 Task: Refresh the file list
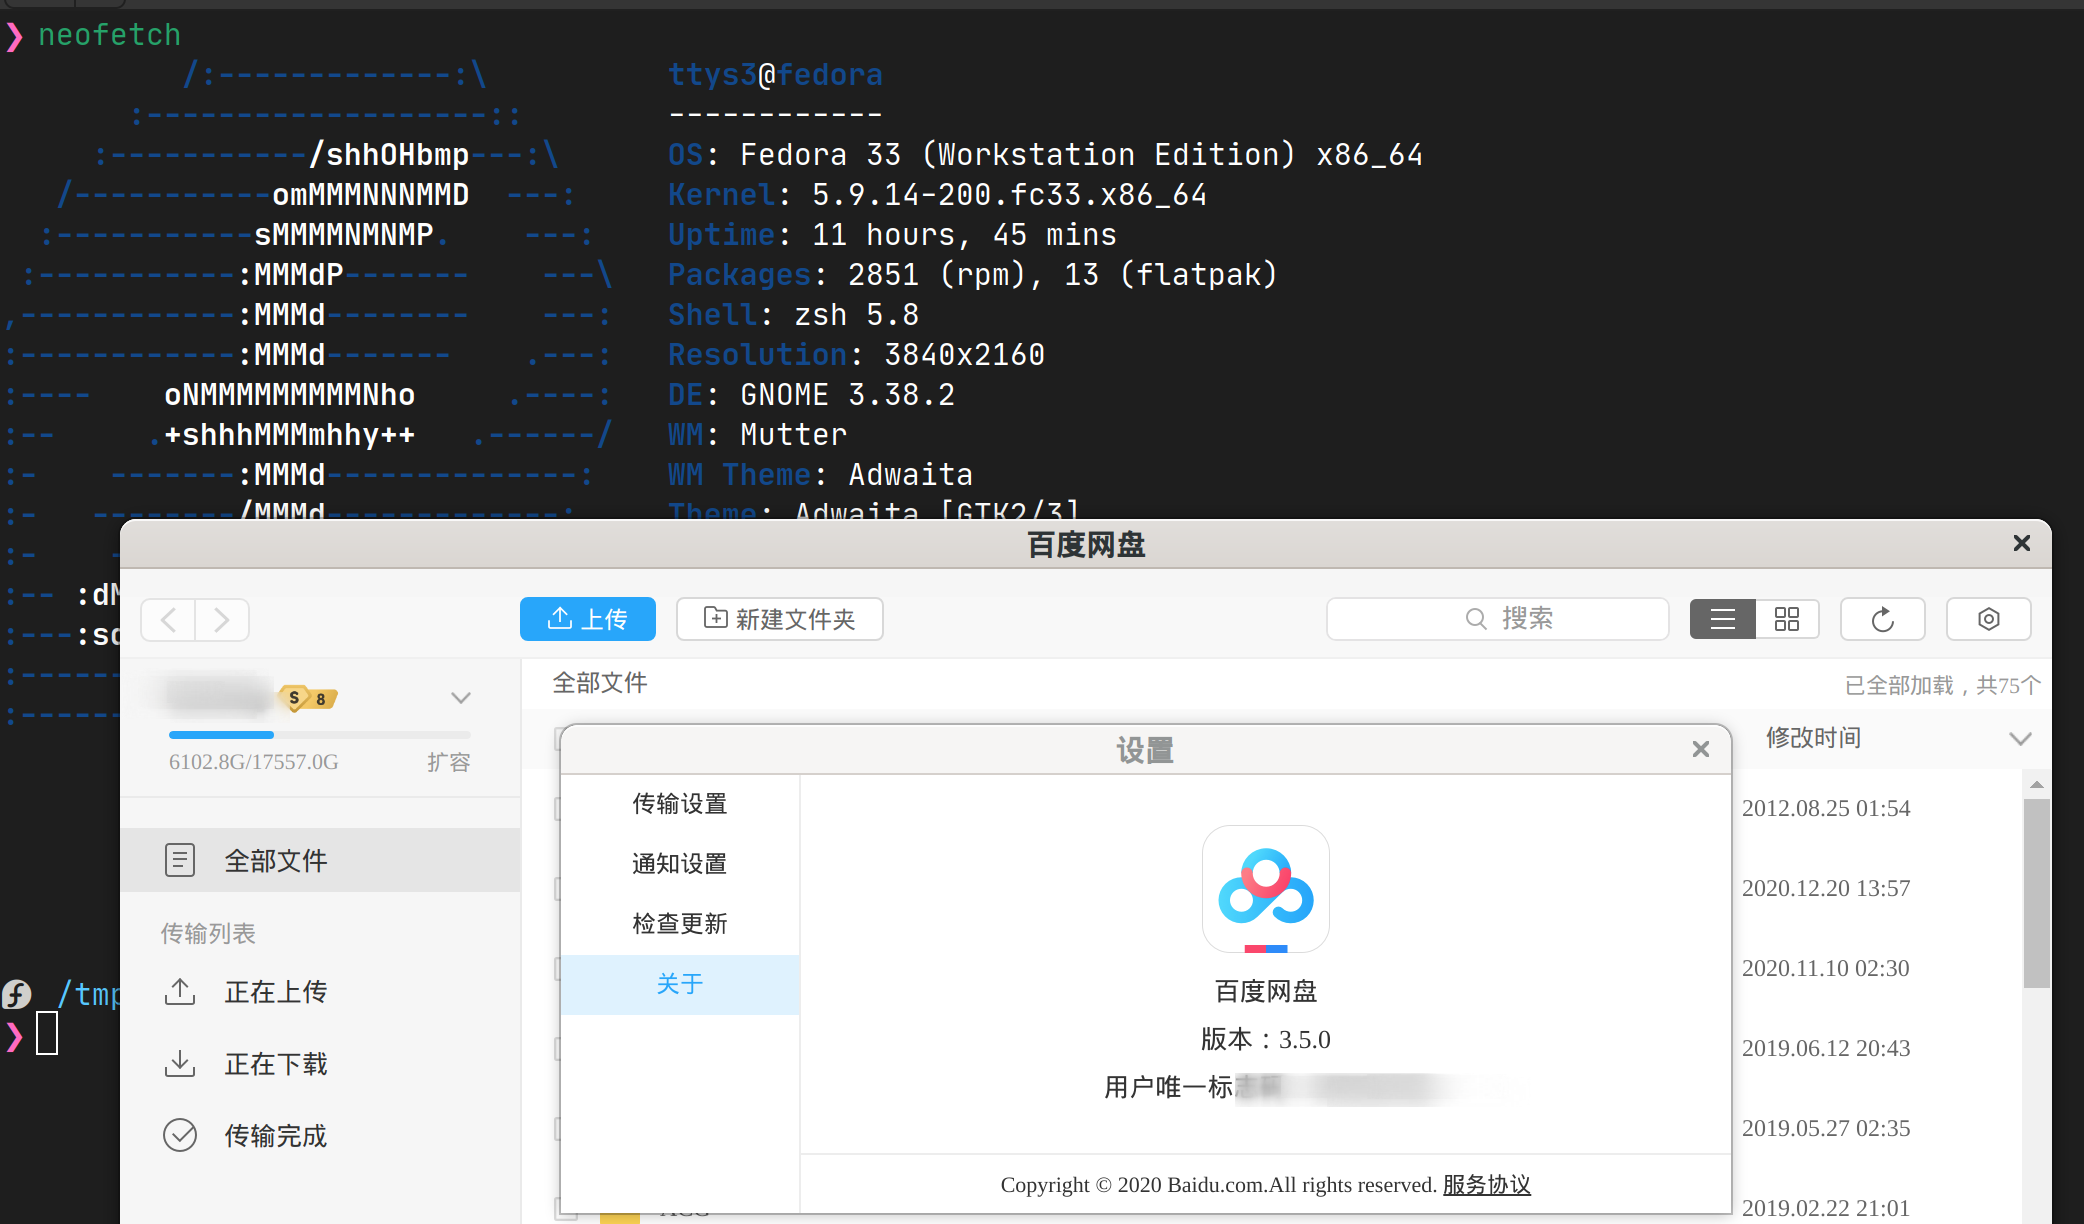[1883, 619]
